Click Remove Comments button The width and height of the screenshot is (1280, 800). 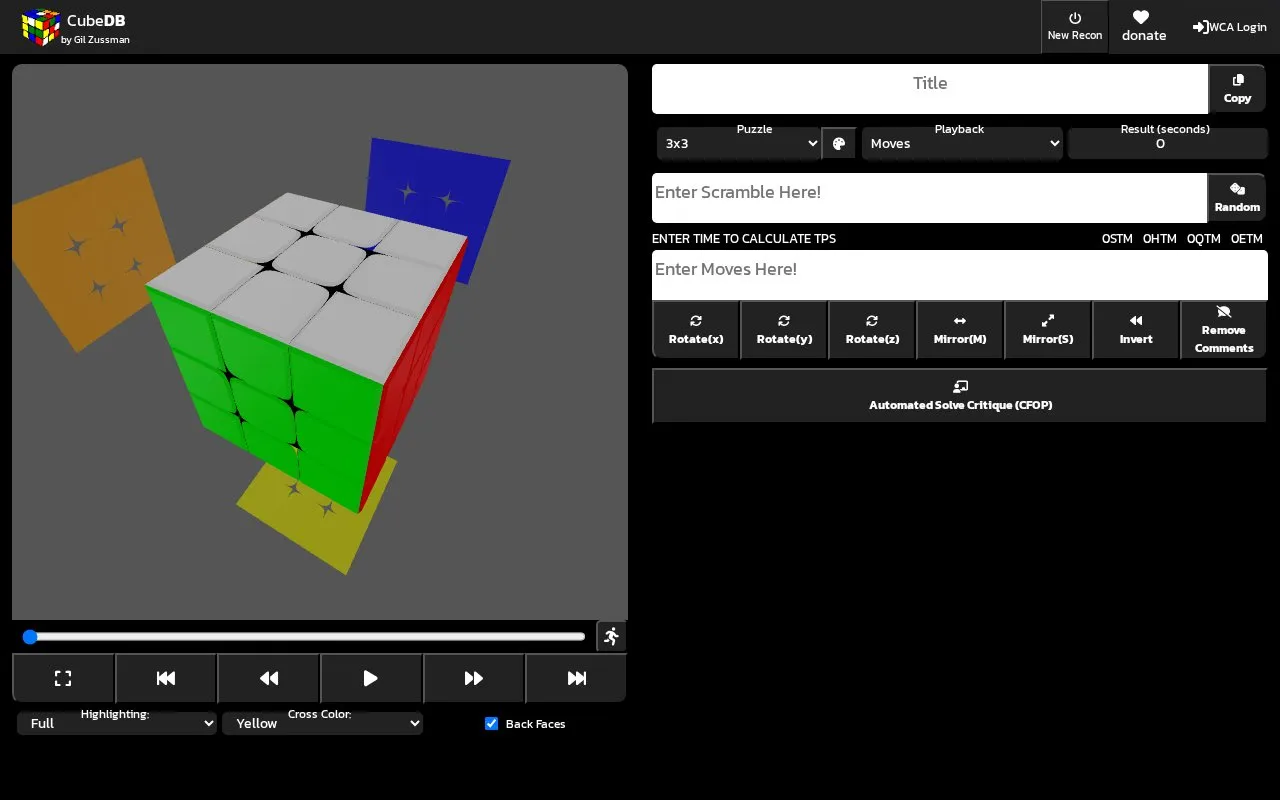pos(1224,330)
